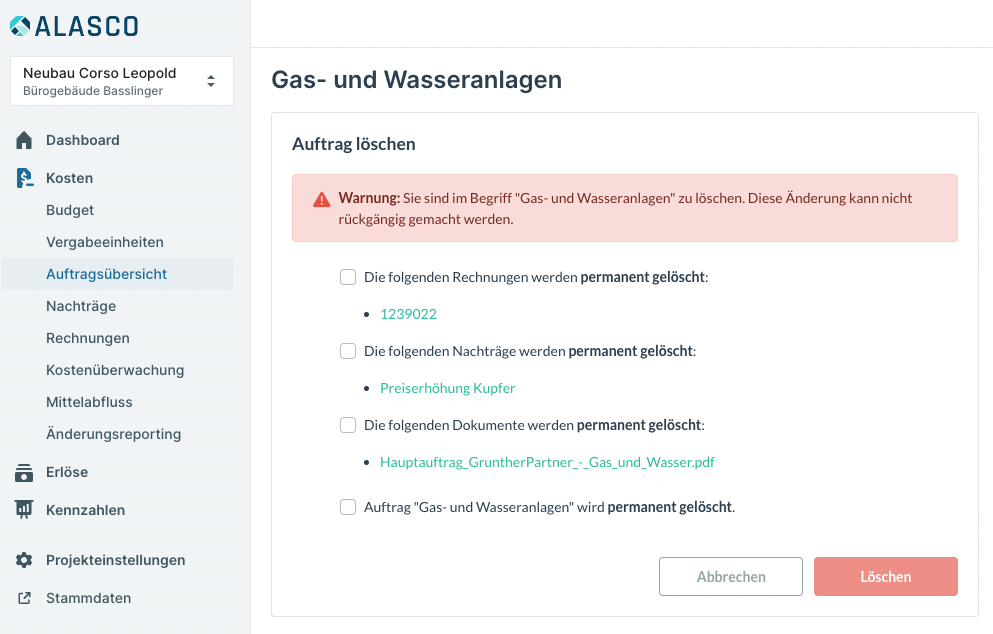
Task: Open the Neubau Corso Leopold project selector
Action: pyautogui.click(x=122, y=81)
